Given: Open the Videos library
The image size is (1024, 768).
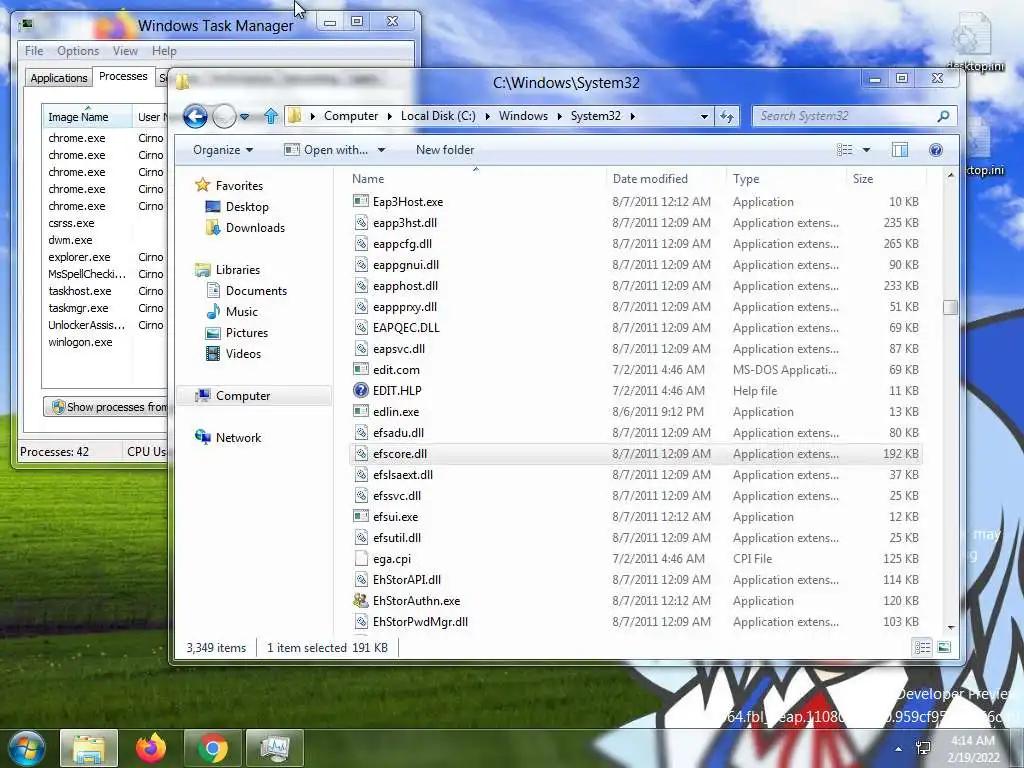Looking at the screenshot, I should coord(243,353).
